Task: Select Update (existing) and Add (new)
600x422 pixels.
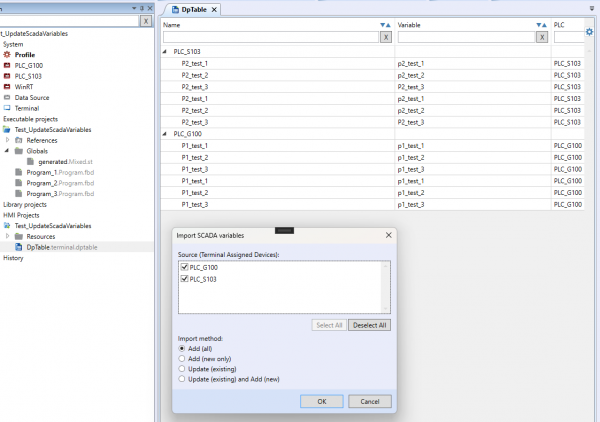Action: click(182, 379)
